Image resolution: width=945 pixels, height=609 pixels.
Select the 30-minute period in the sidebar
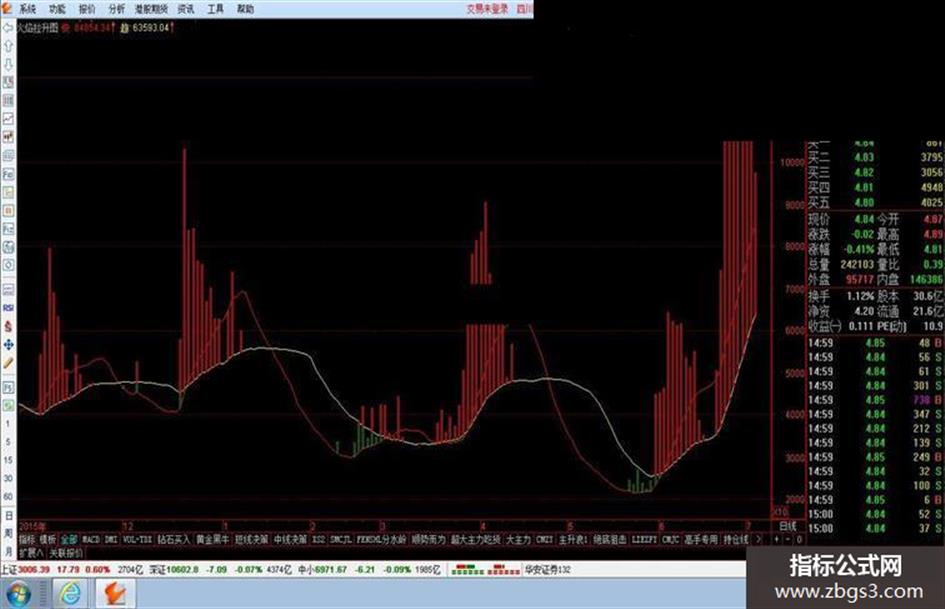[x=8, y=478]
